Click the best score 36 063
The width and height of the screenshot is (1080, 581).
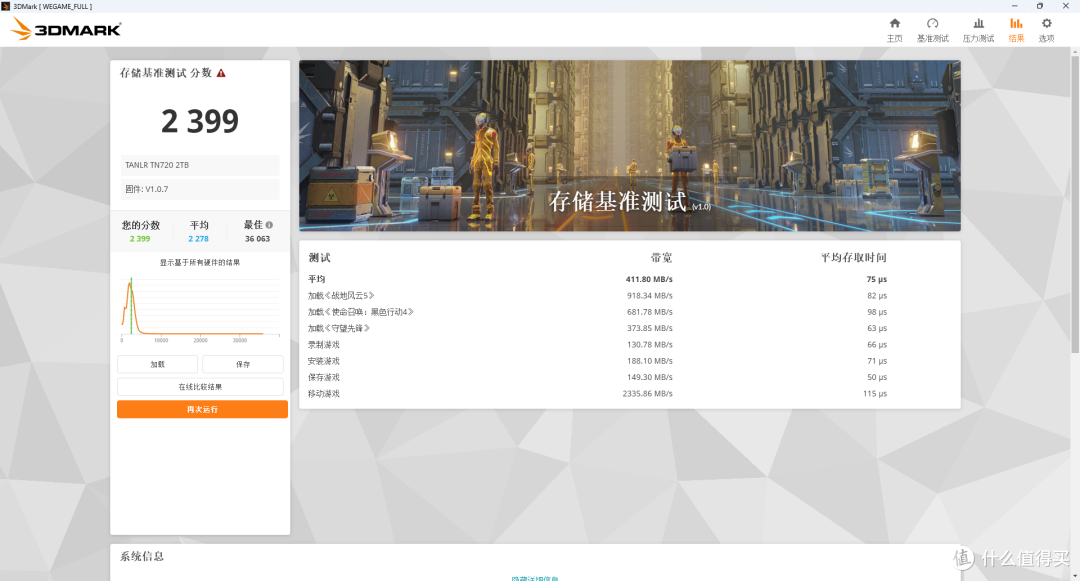(258, 239)
